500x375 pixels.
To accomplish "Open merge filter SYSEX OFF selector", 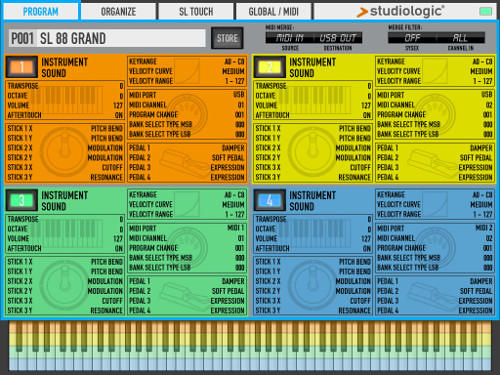I will [412, 38].
